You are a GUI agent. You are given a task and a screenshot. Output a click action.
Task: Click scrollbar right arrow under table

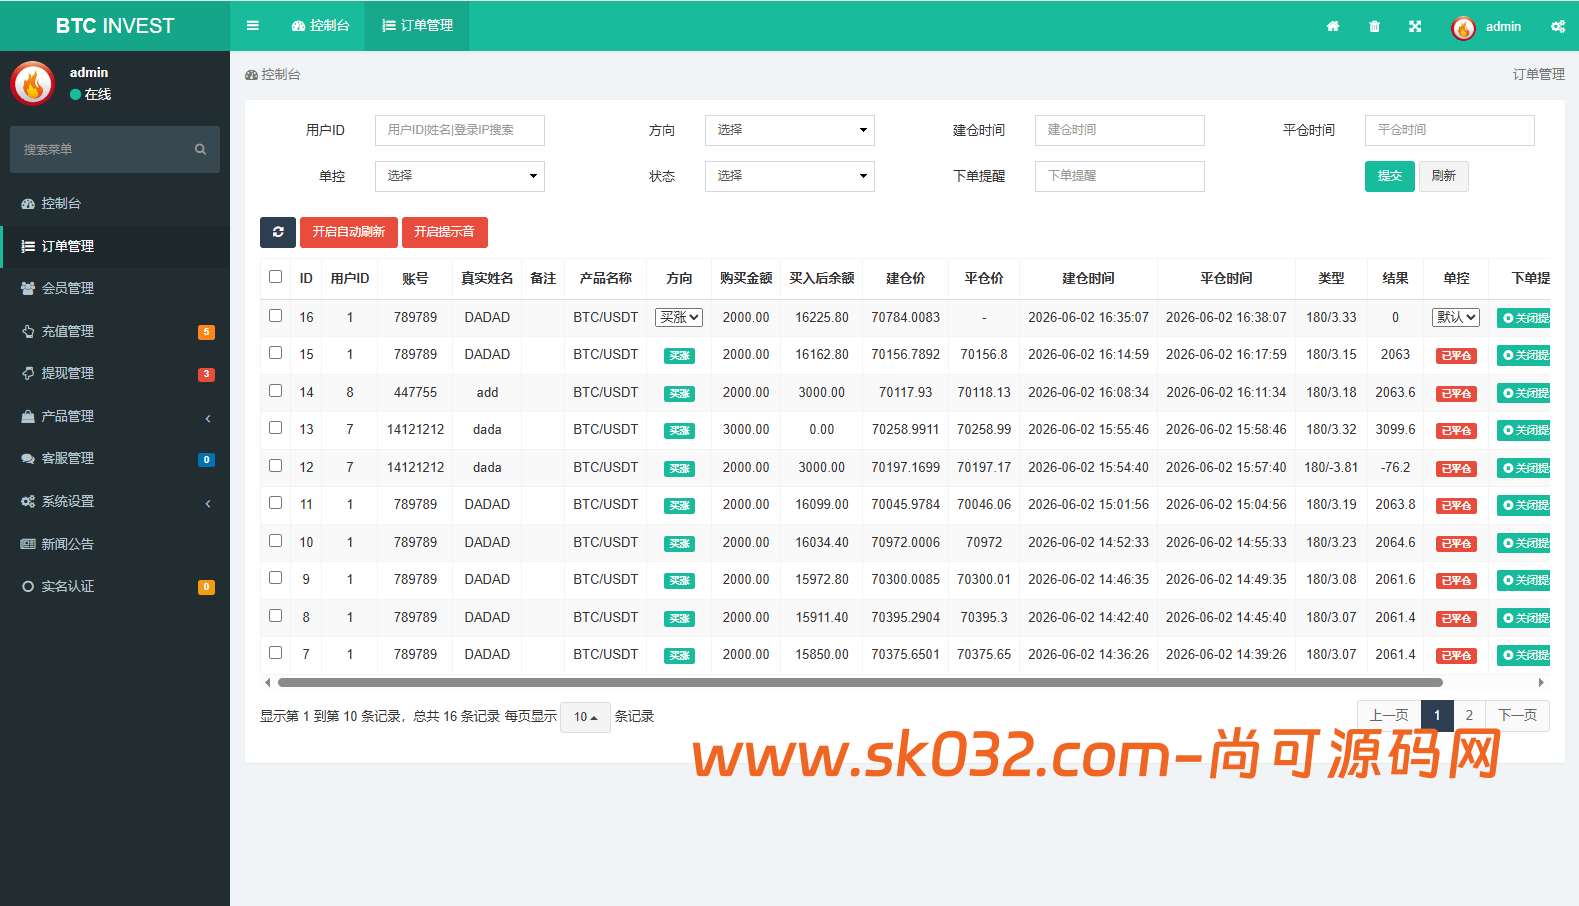coord(1541,683)
